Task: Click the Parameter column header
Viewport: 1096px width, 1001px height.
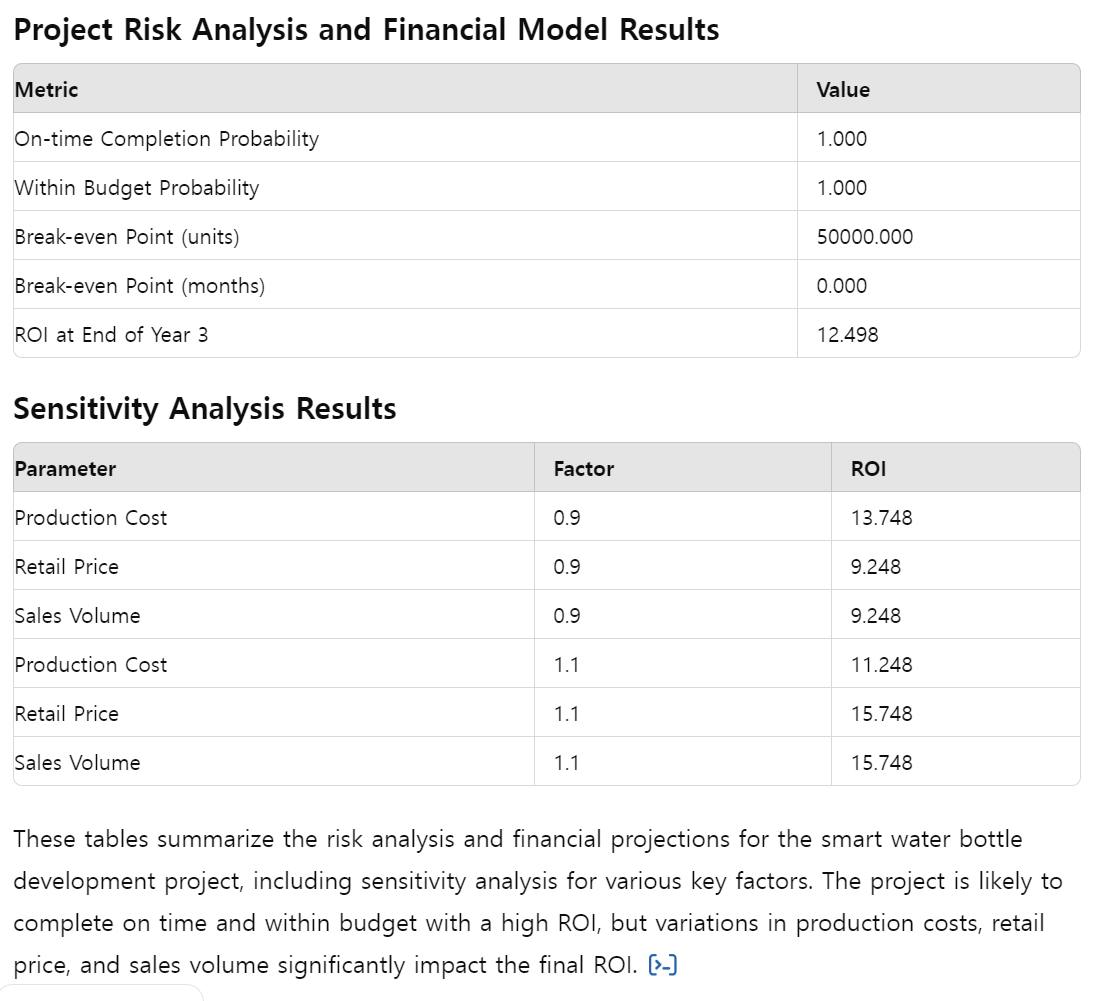Action: [x=65, y=468]
